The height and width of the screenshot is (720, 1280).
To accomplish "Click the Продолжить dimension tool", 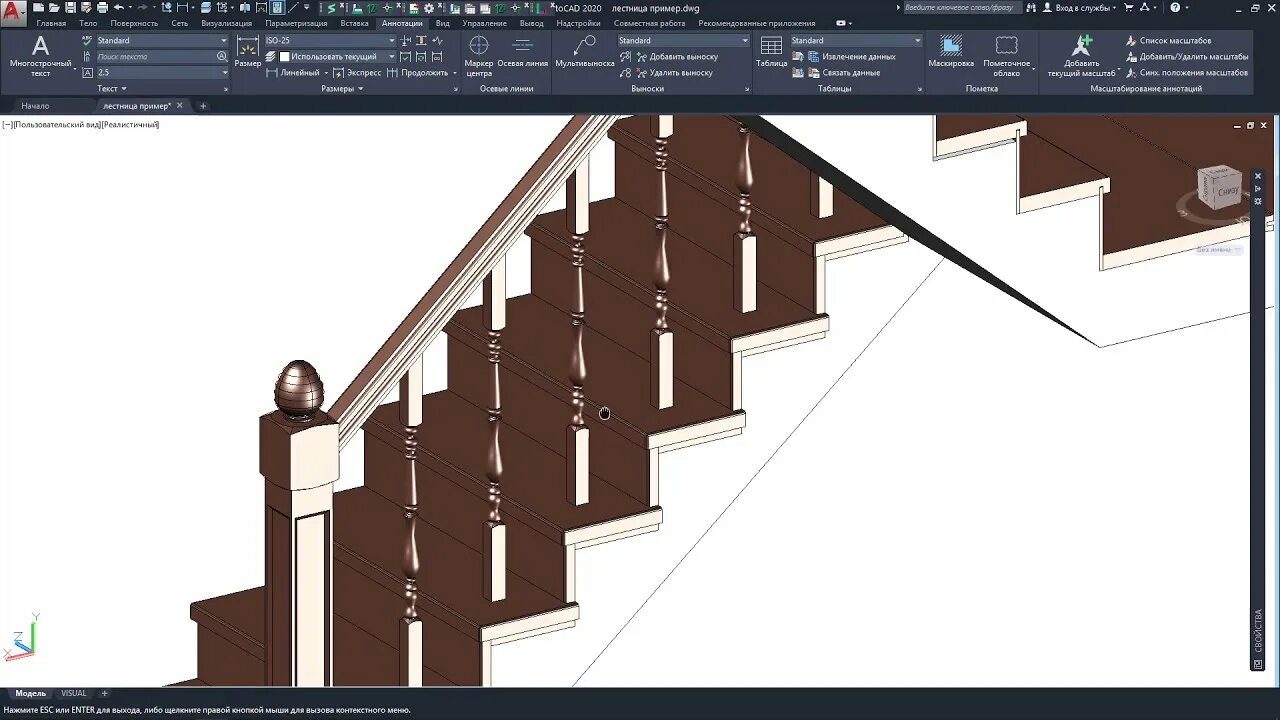I will [x=418, y=72].
